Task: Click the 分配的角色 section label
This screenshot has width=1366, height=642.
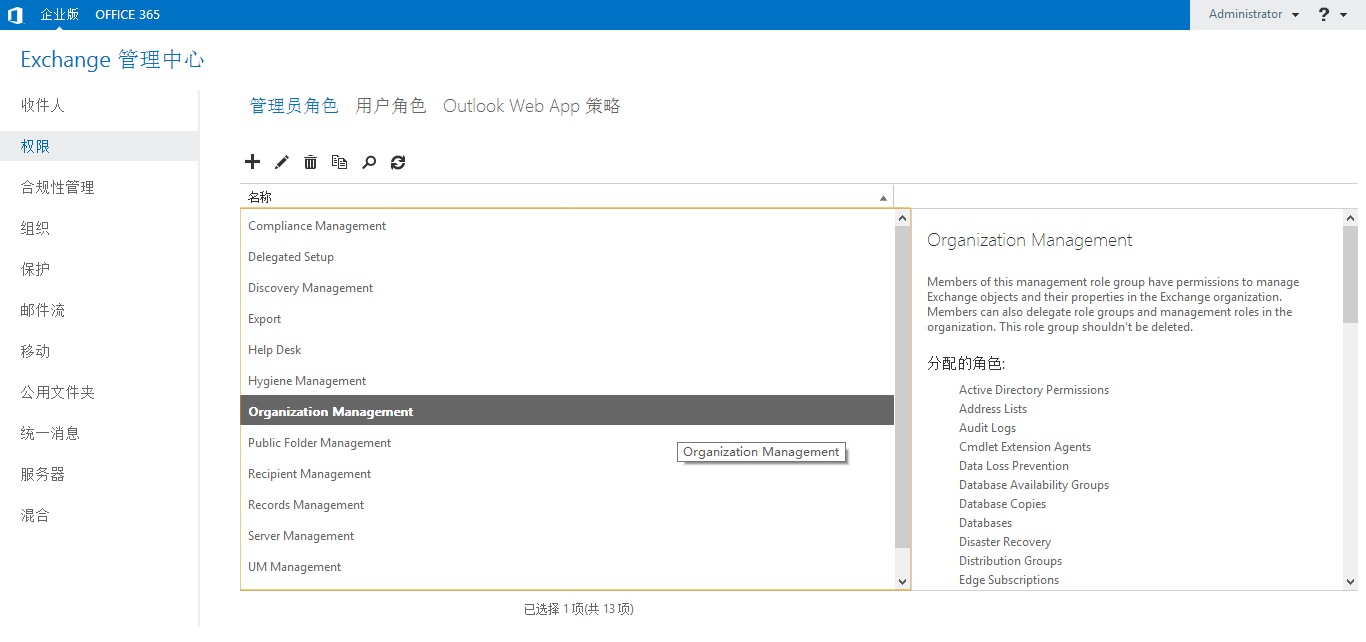Action: [966, 363]
